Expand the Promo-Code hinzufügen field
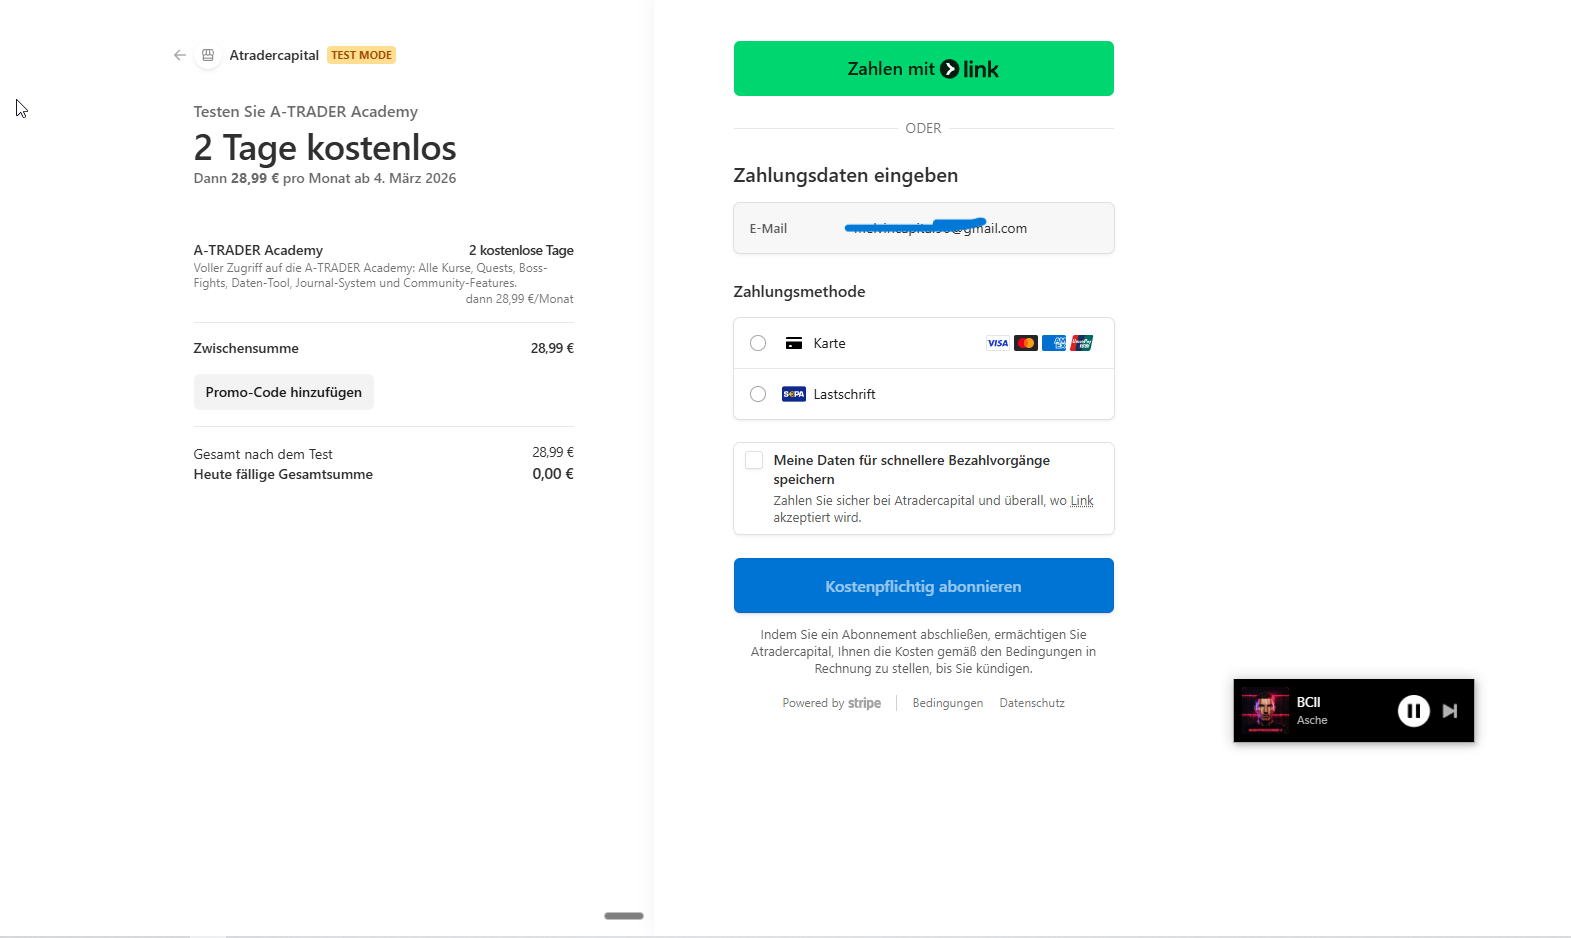This screenshot has width=1571, height=938. click(x=283, y=392)
